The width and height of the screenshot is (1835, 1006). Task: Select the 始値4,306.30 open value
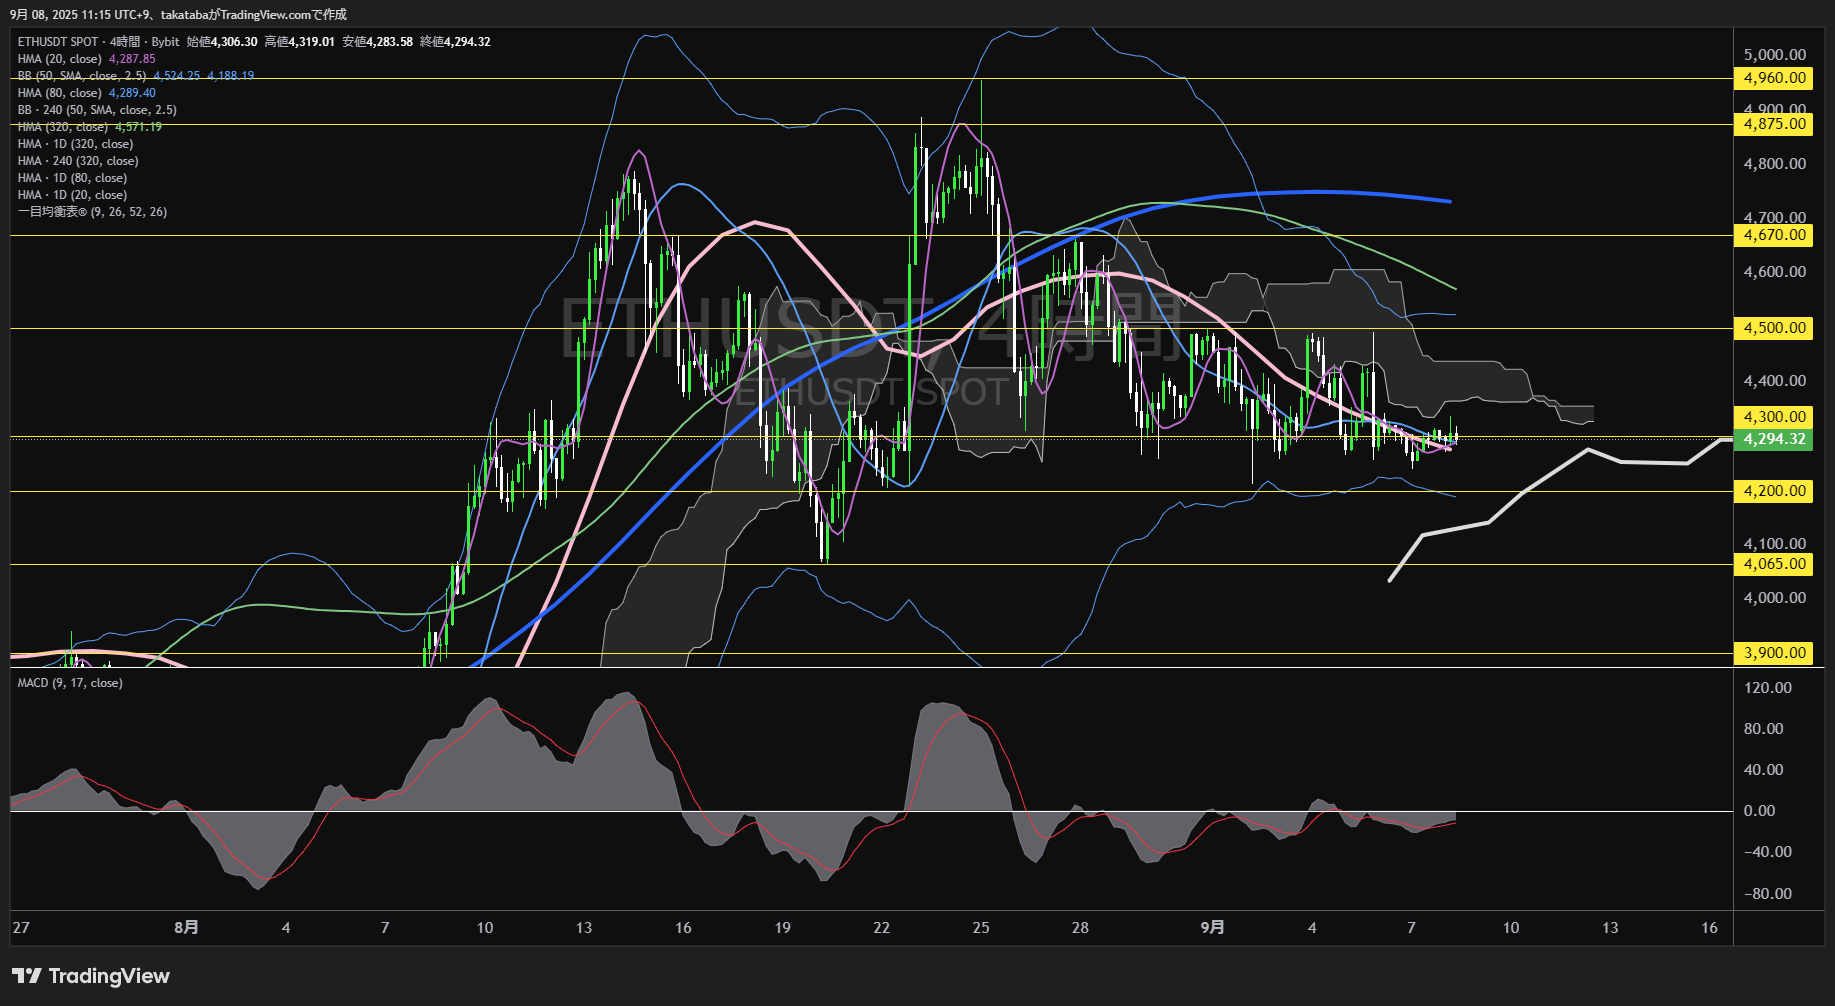[x=222, y=42]
